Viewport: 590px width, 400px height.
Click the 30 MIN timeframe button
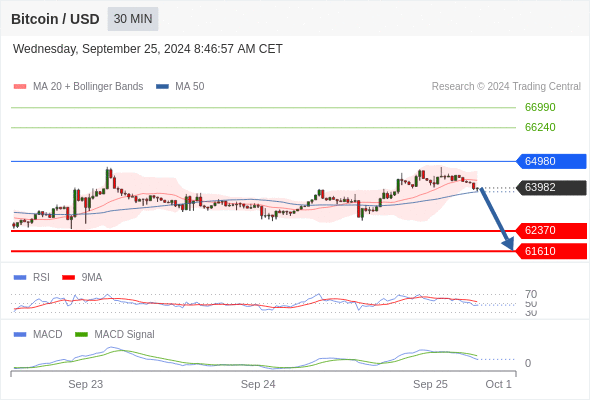coord(133,19)
